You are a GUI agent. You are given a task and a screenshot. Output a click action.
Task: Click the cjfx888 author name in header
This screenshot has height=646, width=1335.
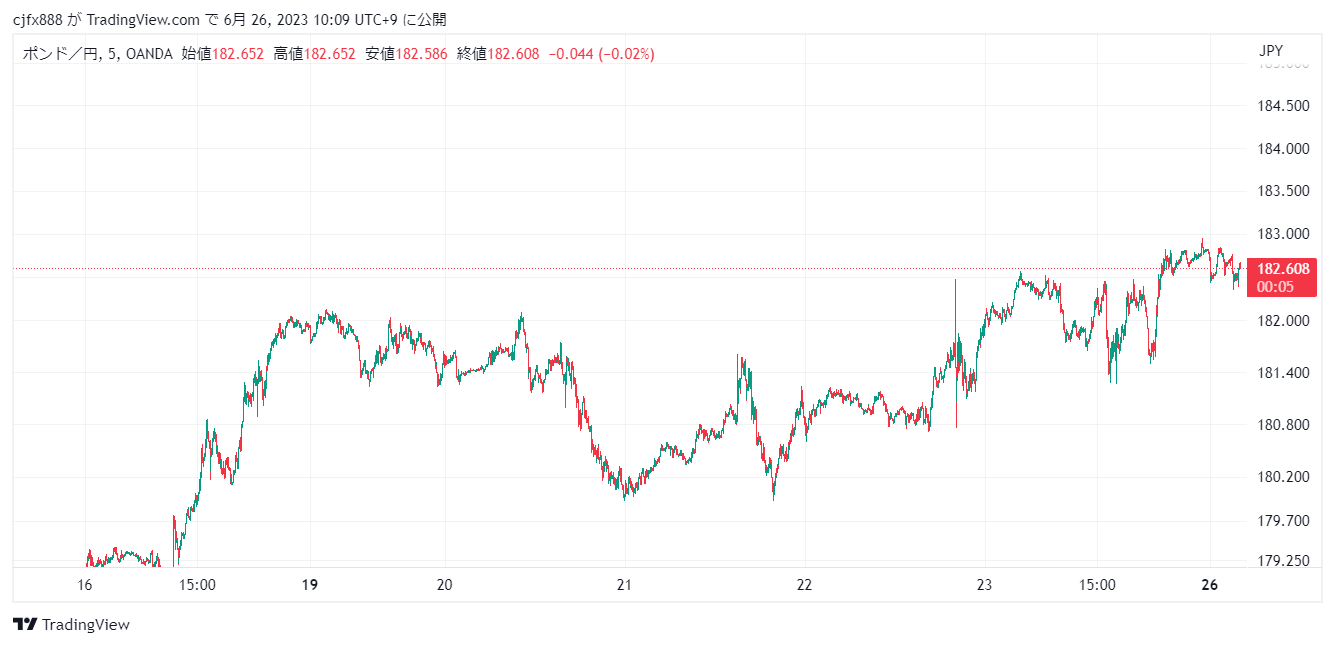[37, 19]
